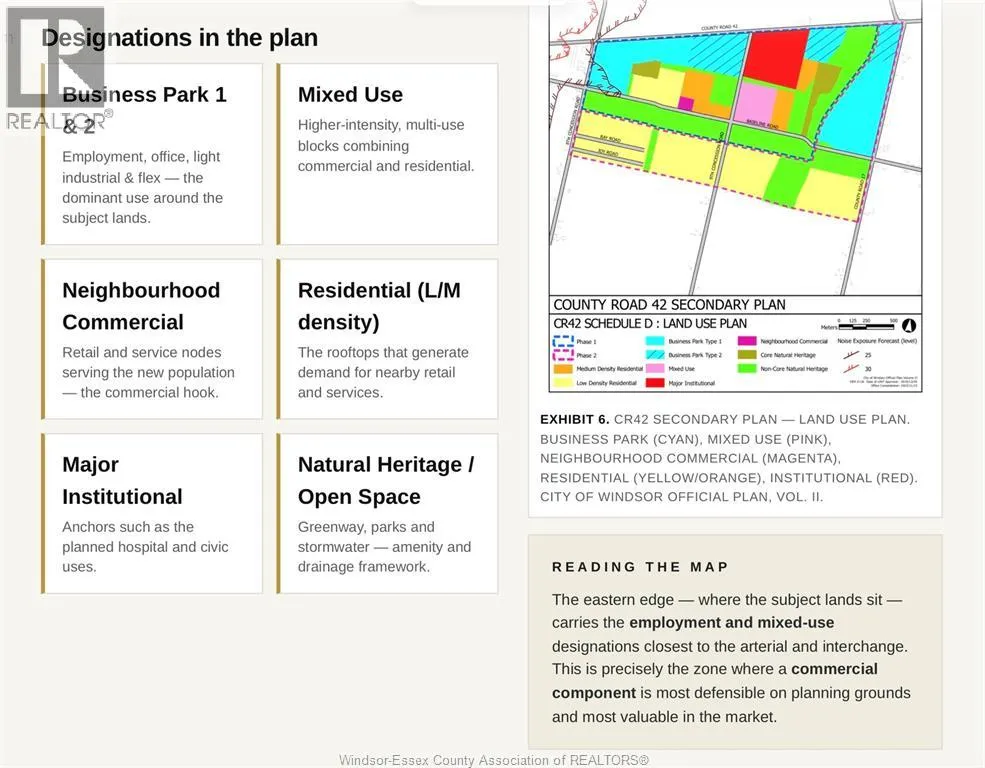Click the Reading the Map info box

pyautogui.click(x=735, y=642)
